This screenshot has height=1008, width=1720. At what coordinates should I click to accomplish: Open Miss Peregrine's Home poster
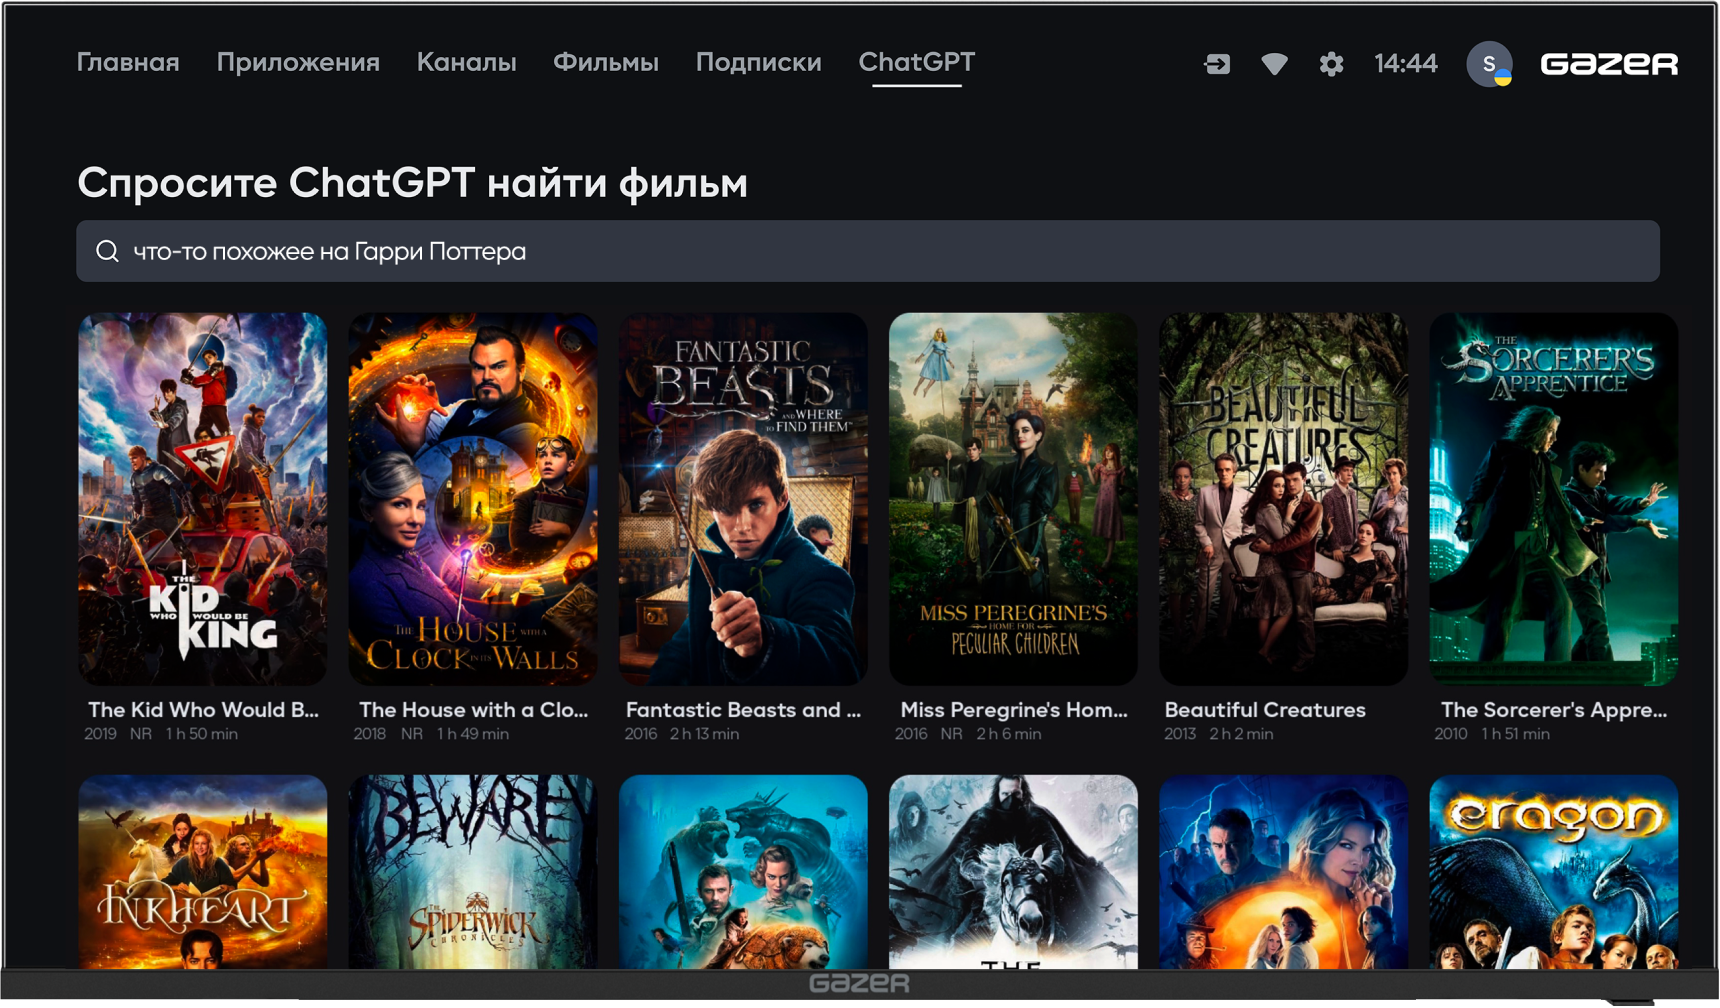[x=1013, y=499]
